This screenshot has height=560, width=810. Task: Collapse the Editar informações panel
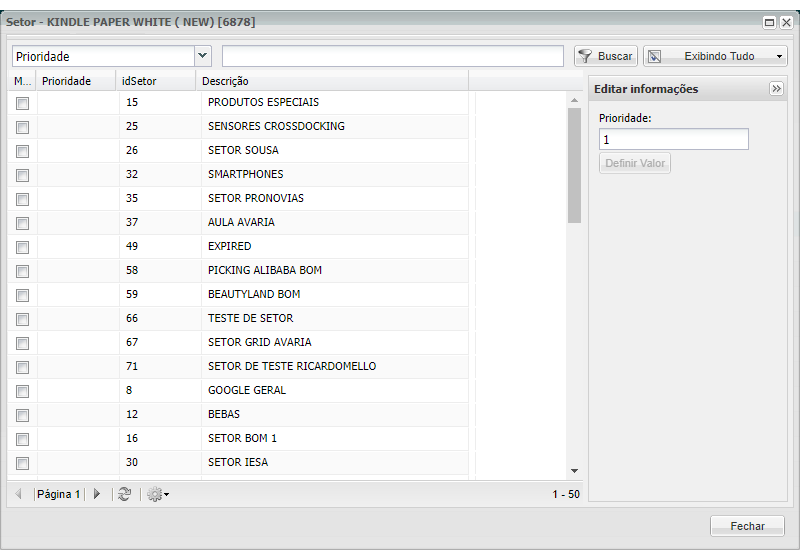(776, 89)
